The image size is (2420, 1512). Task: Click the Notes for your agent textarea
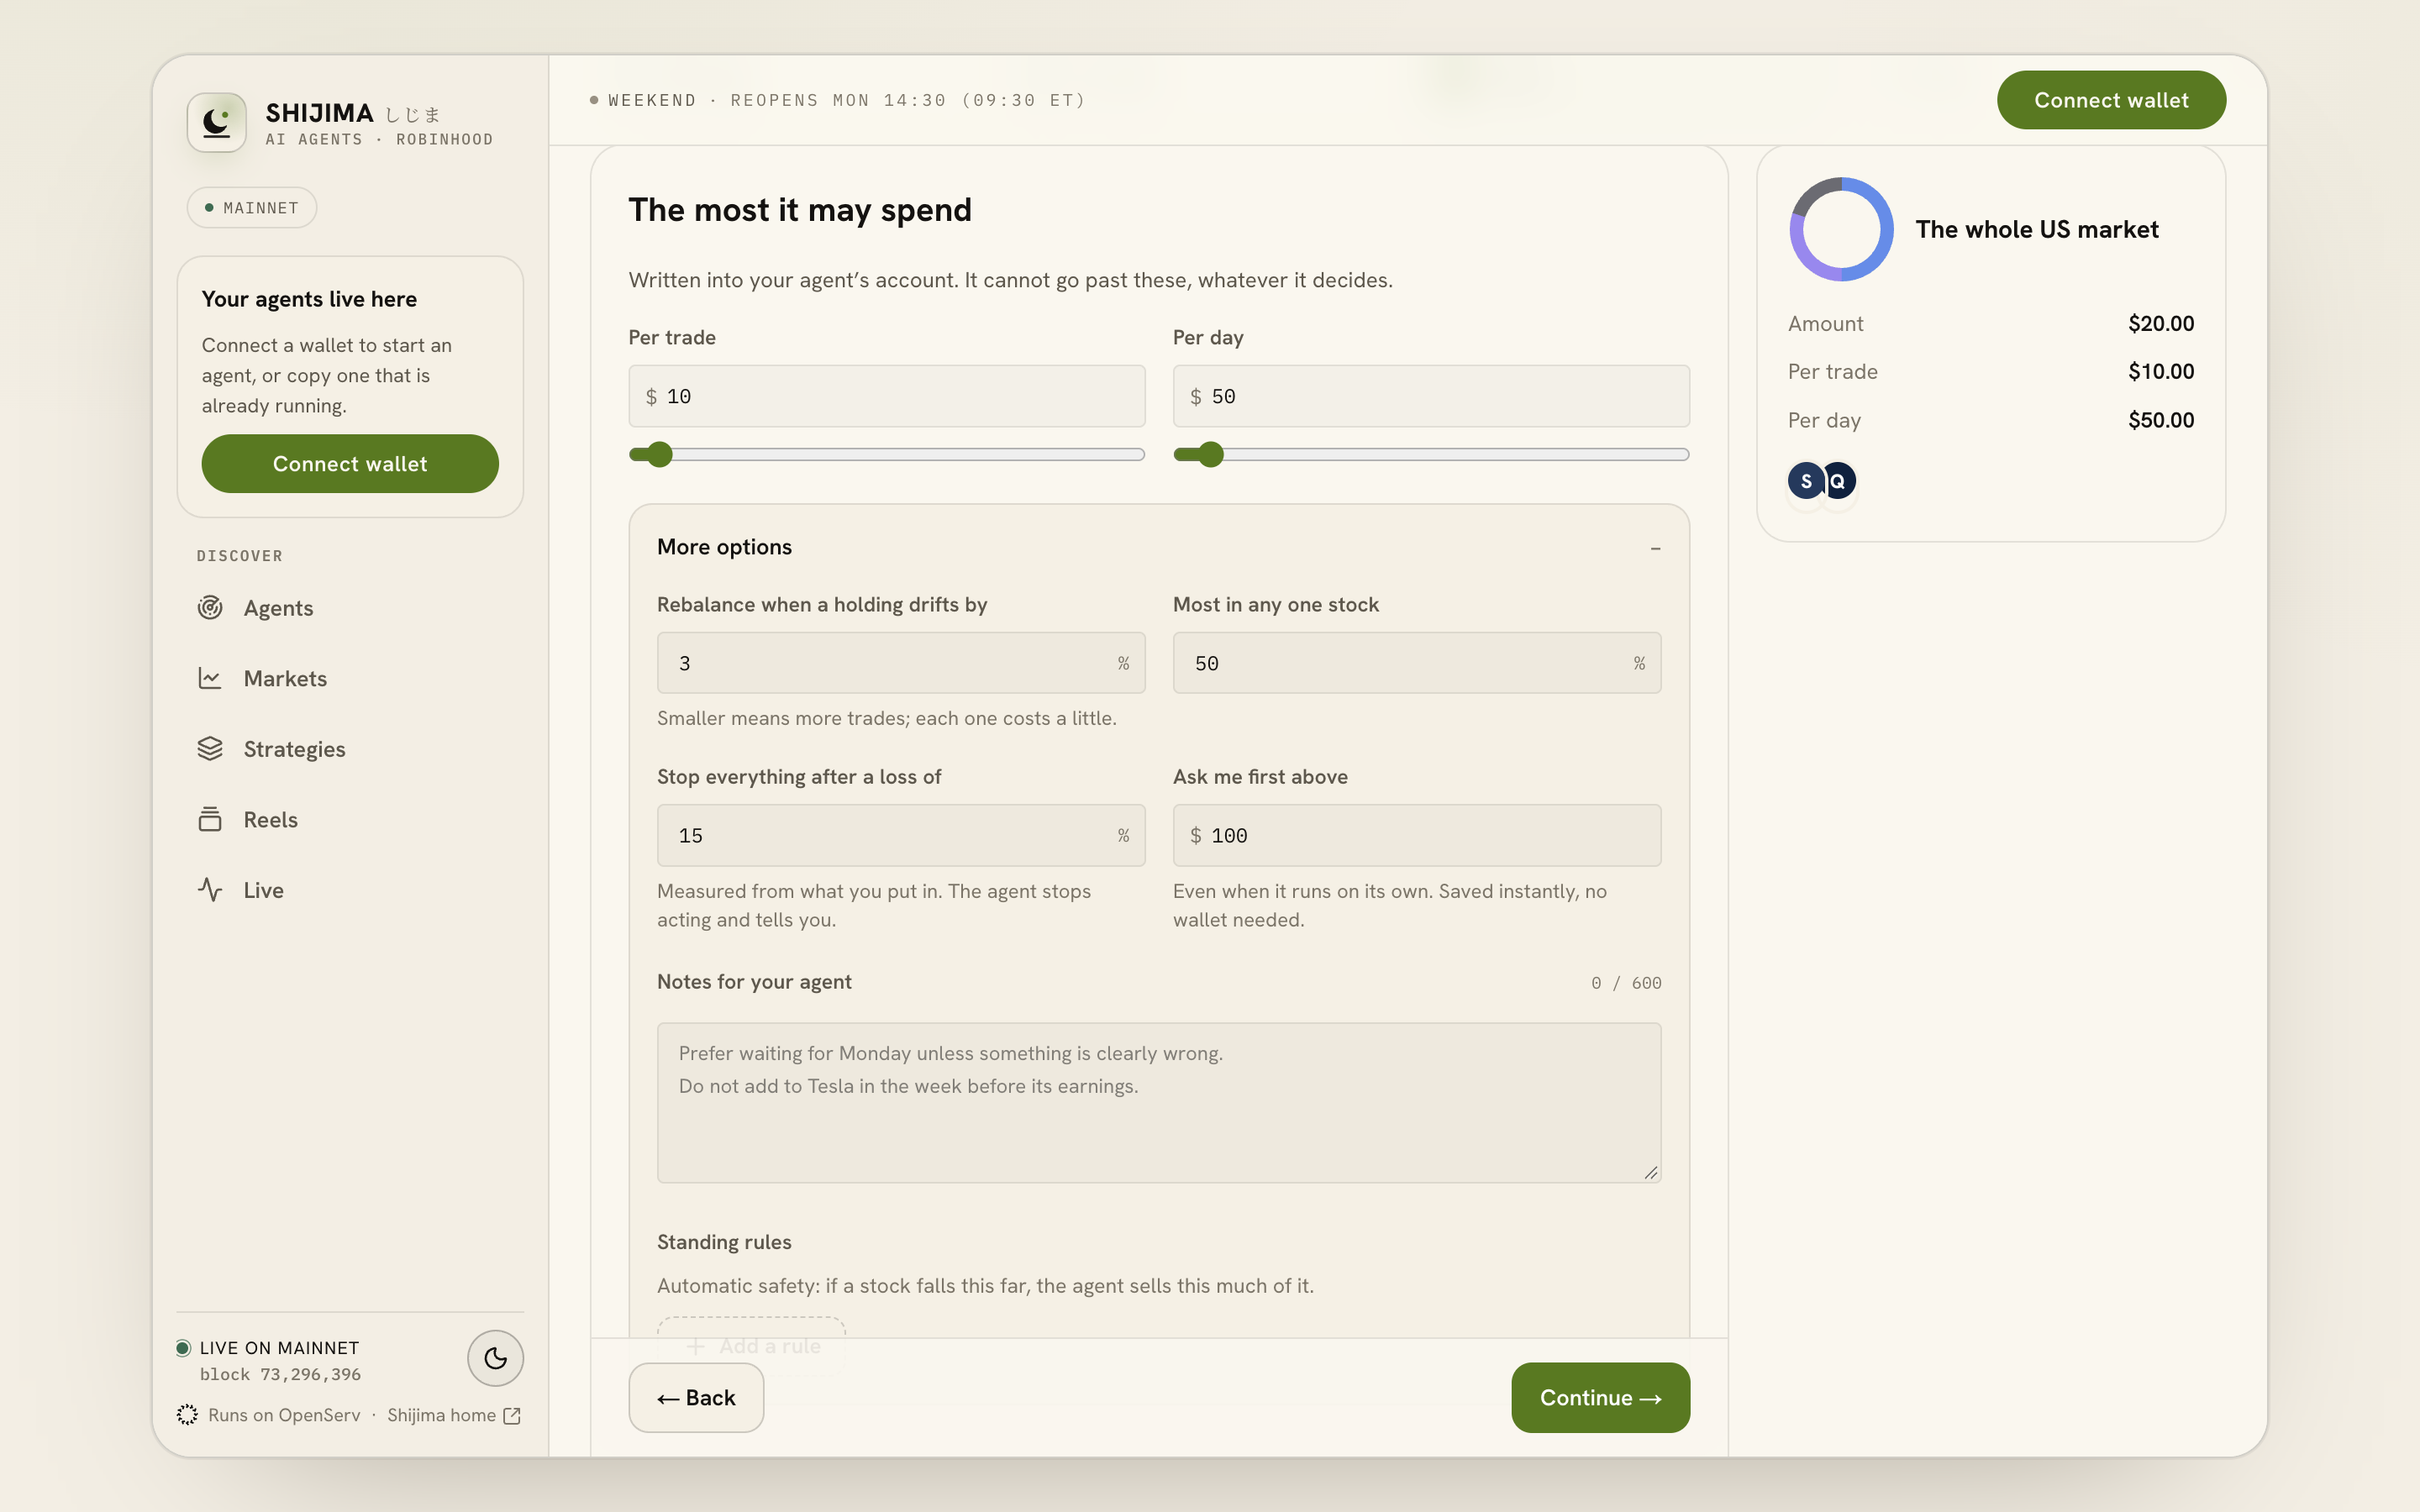[1159, 1103]
